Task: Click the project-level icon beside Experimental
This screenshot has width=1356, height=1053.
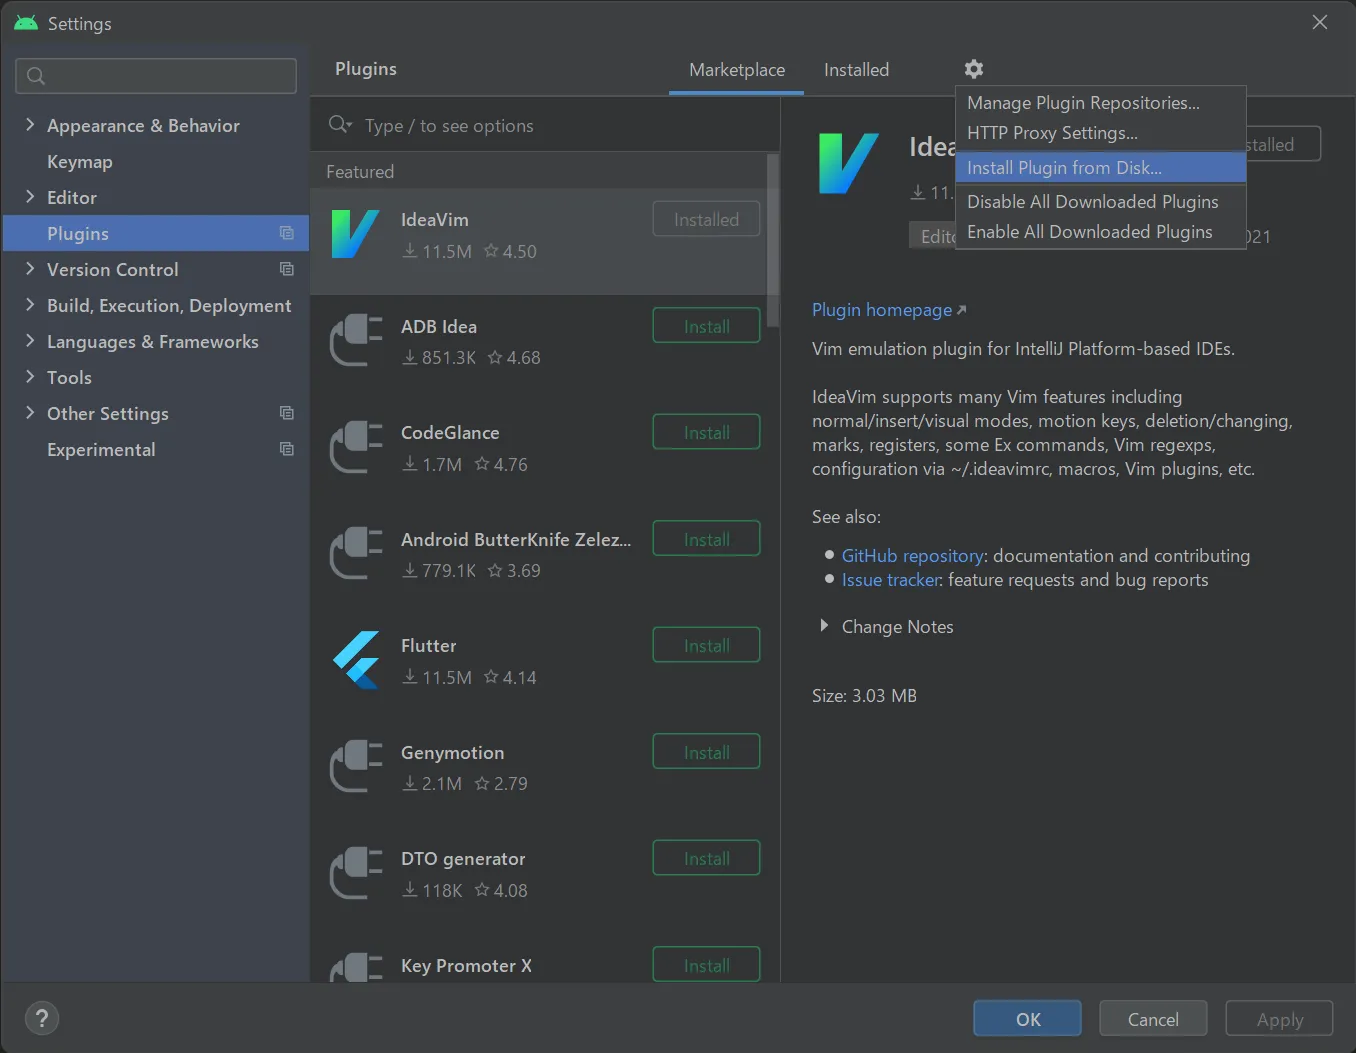Action: (287, 449)
